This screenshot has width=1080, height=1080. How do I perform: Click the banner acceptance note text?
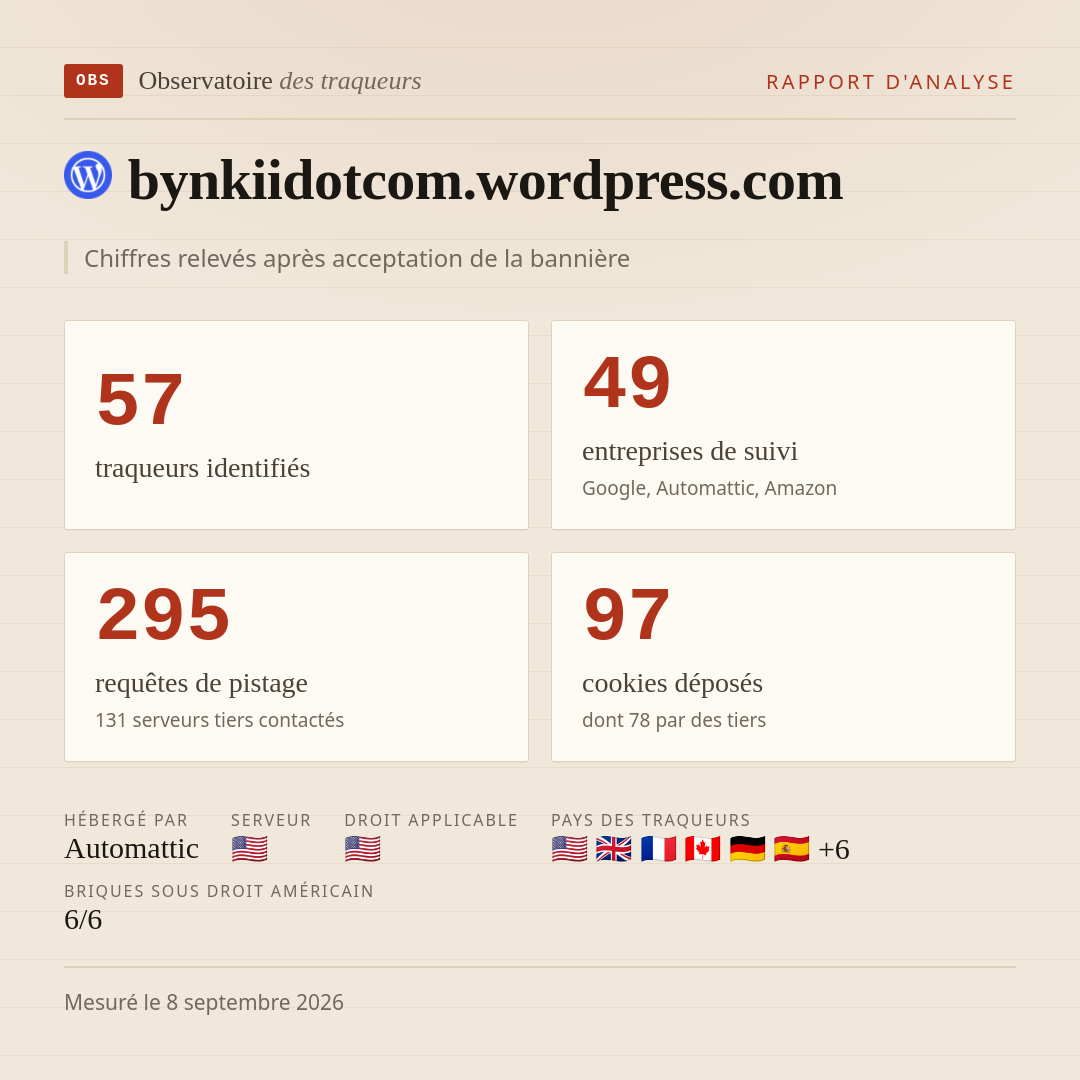(x=357, y=258)
